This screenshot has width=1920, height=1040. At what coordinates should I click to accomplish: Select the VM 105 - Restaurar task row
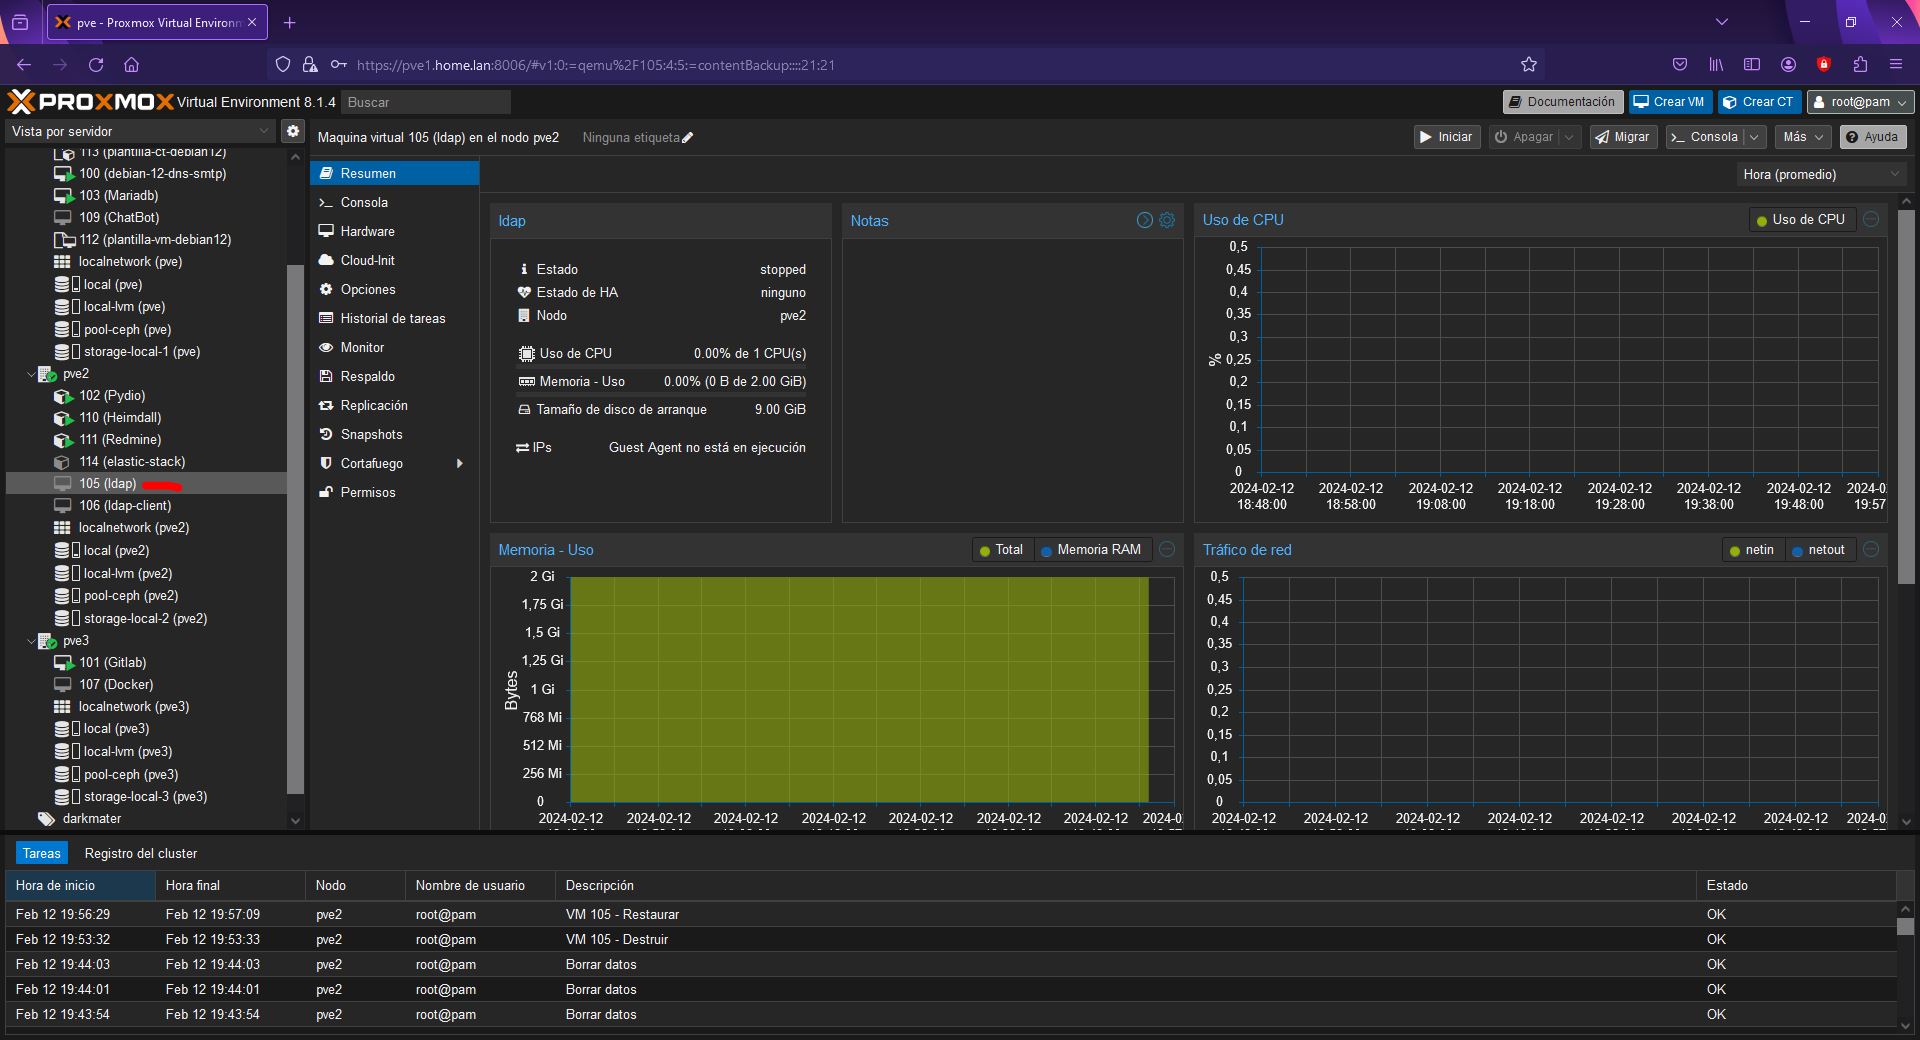(x=950, y=914)
